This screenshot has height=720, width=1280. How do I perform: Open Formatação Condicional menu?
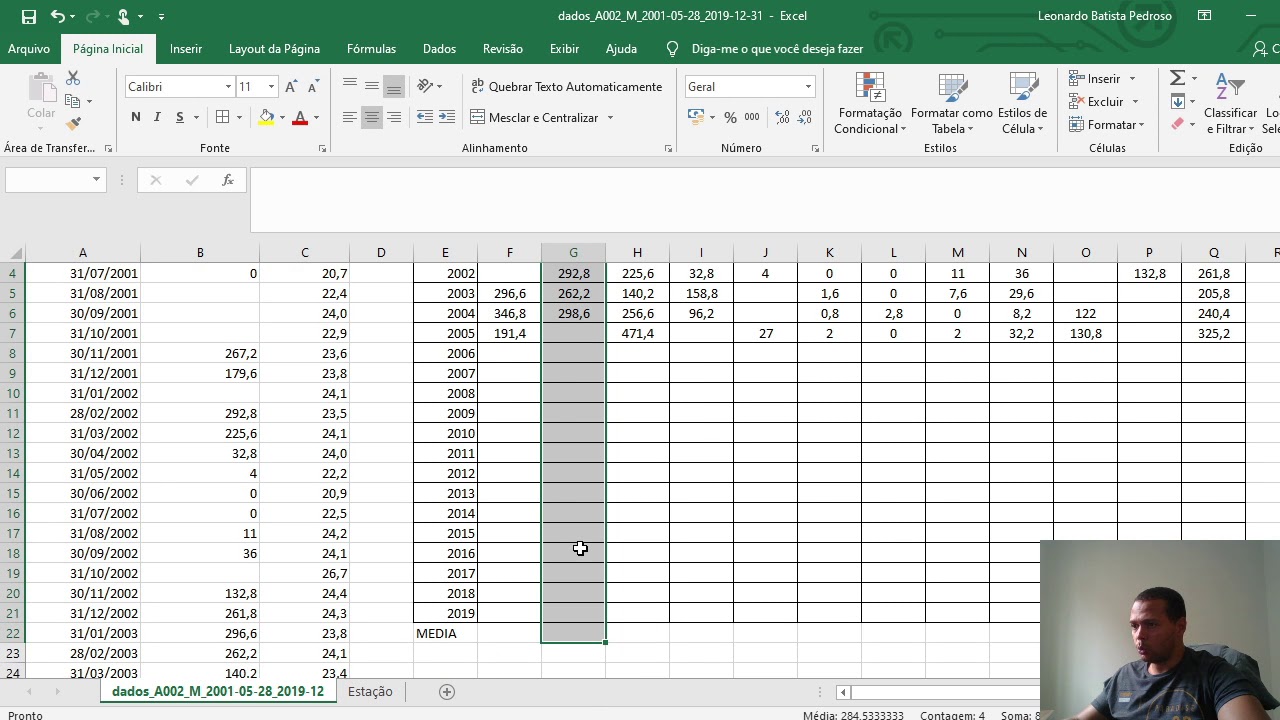(870, 103)
